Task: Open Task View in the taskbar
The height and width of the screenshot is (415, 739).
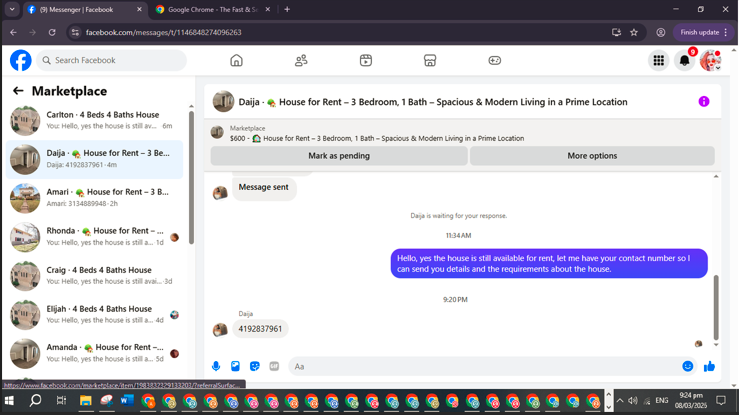Action: pyautogui.click(x=61, y=401)
